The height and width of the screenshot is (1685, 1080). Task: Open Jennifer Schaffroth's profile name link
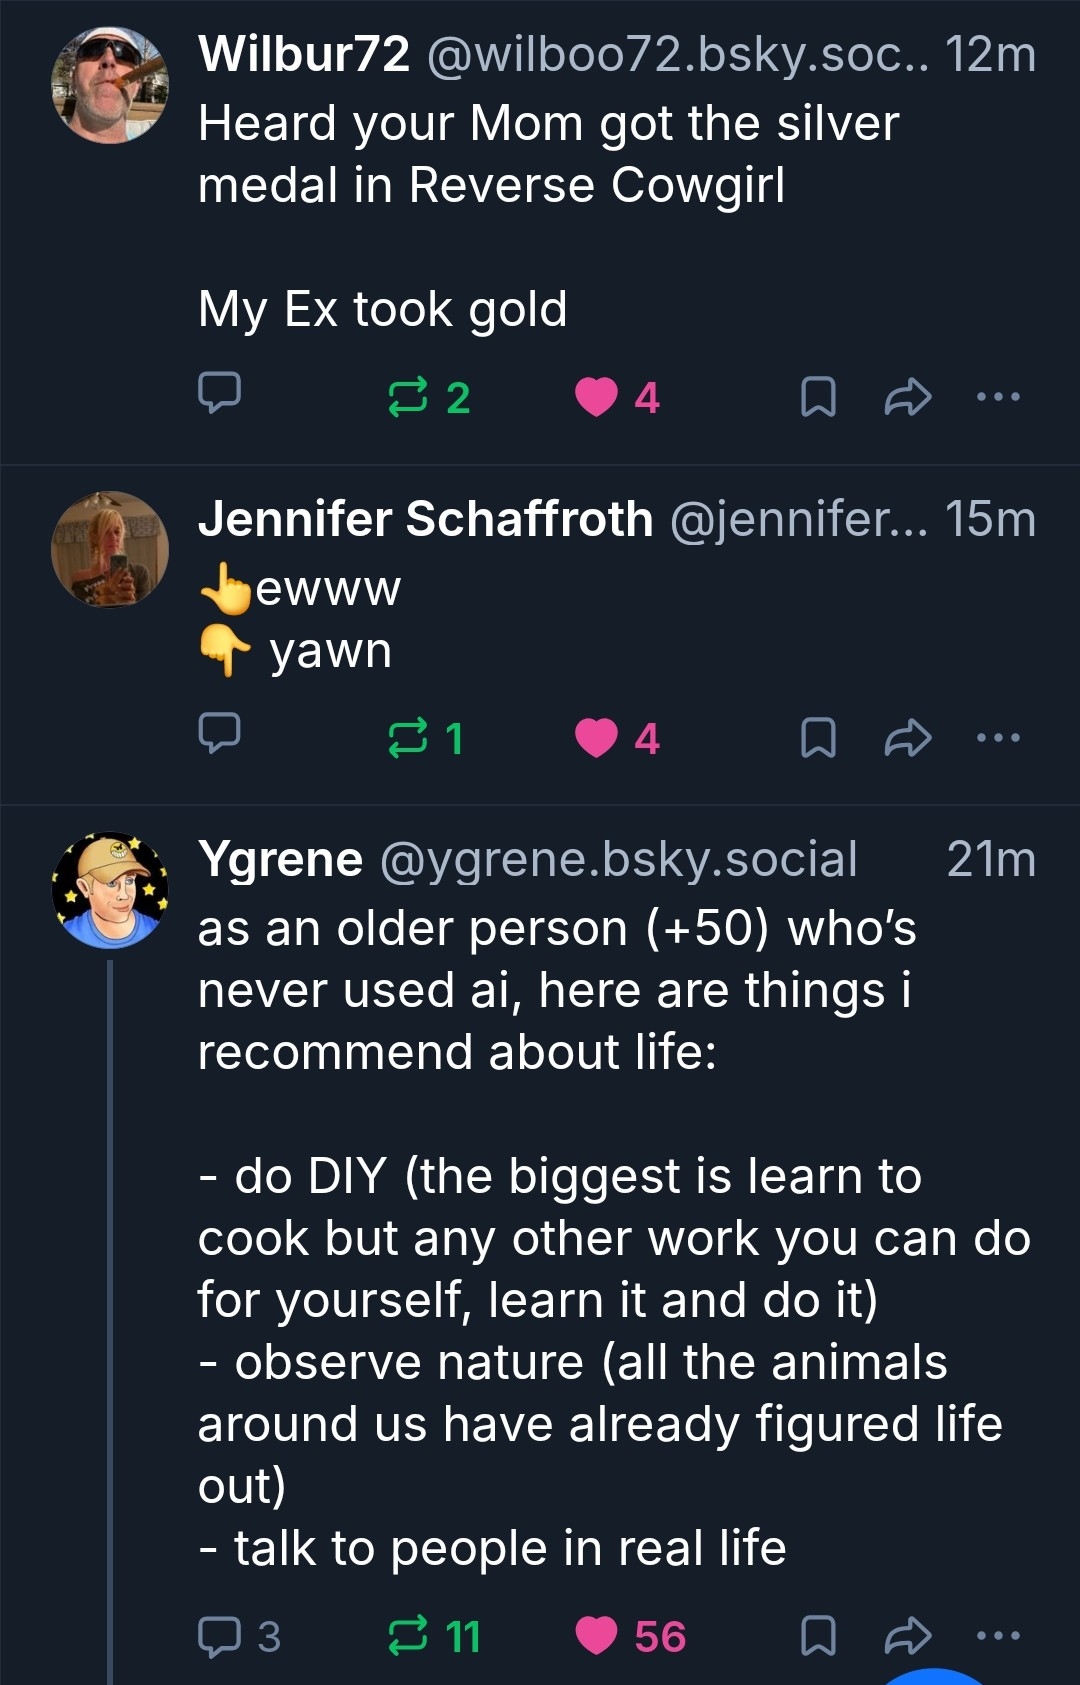pyautogui.click(x=425, y=519)
